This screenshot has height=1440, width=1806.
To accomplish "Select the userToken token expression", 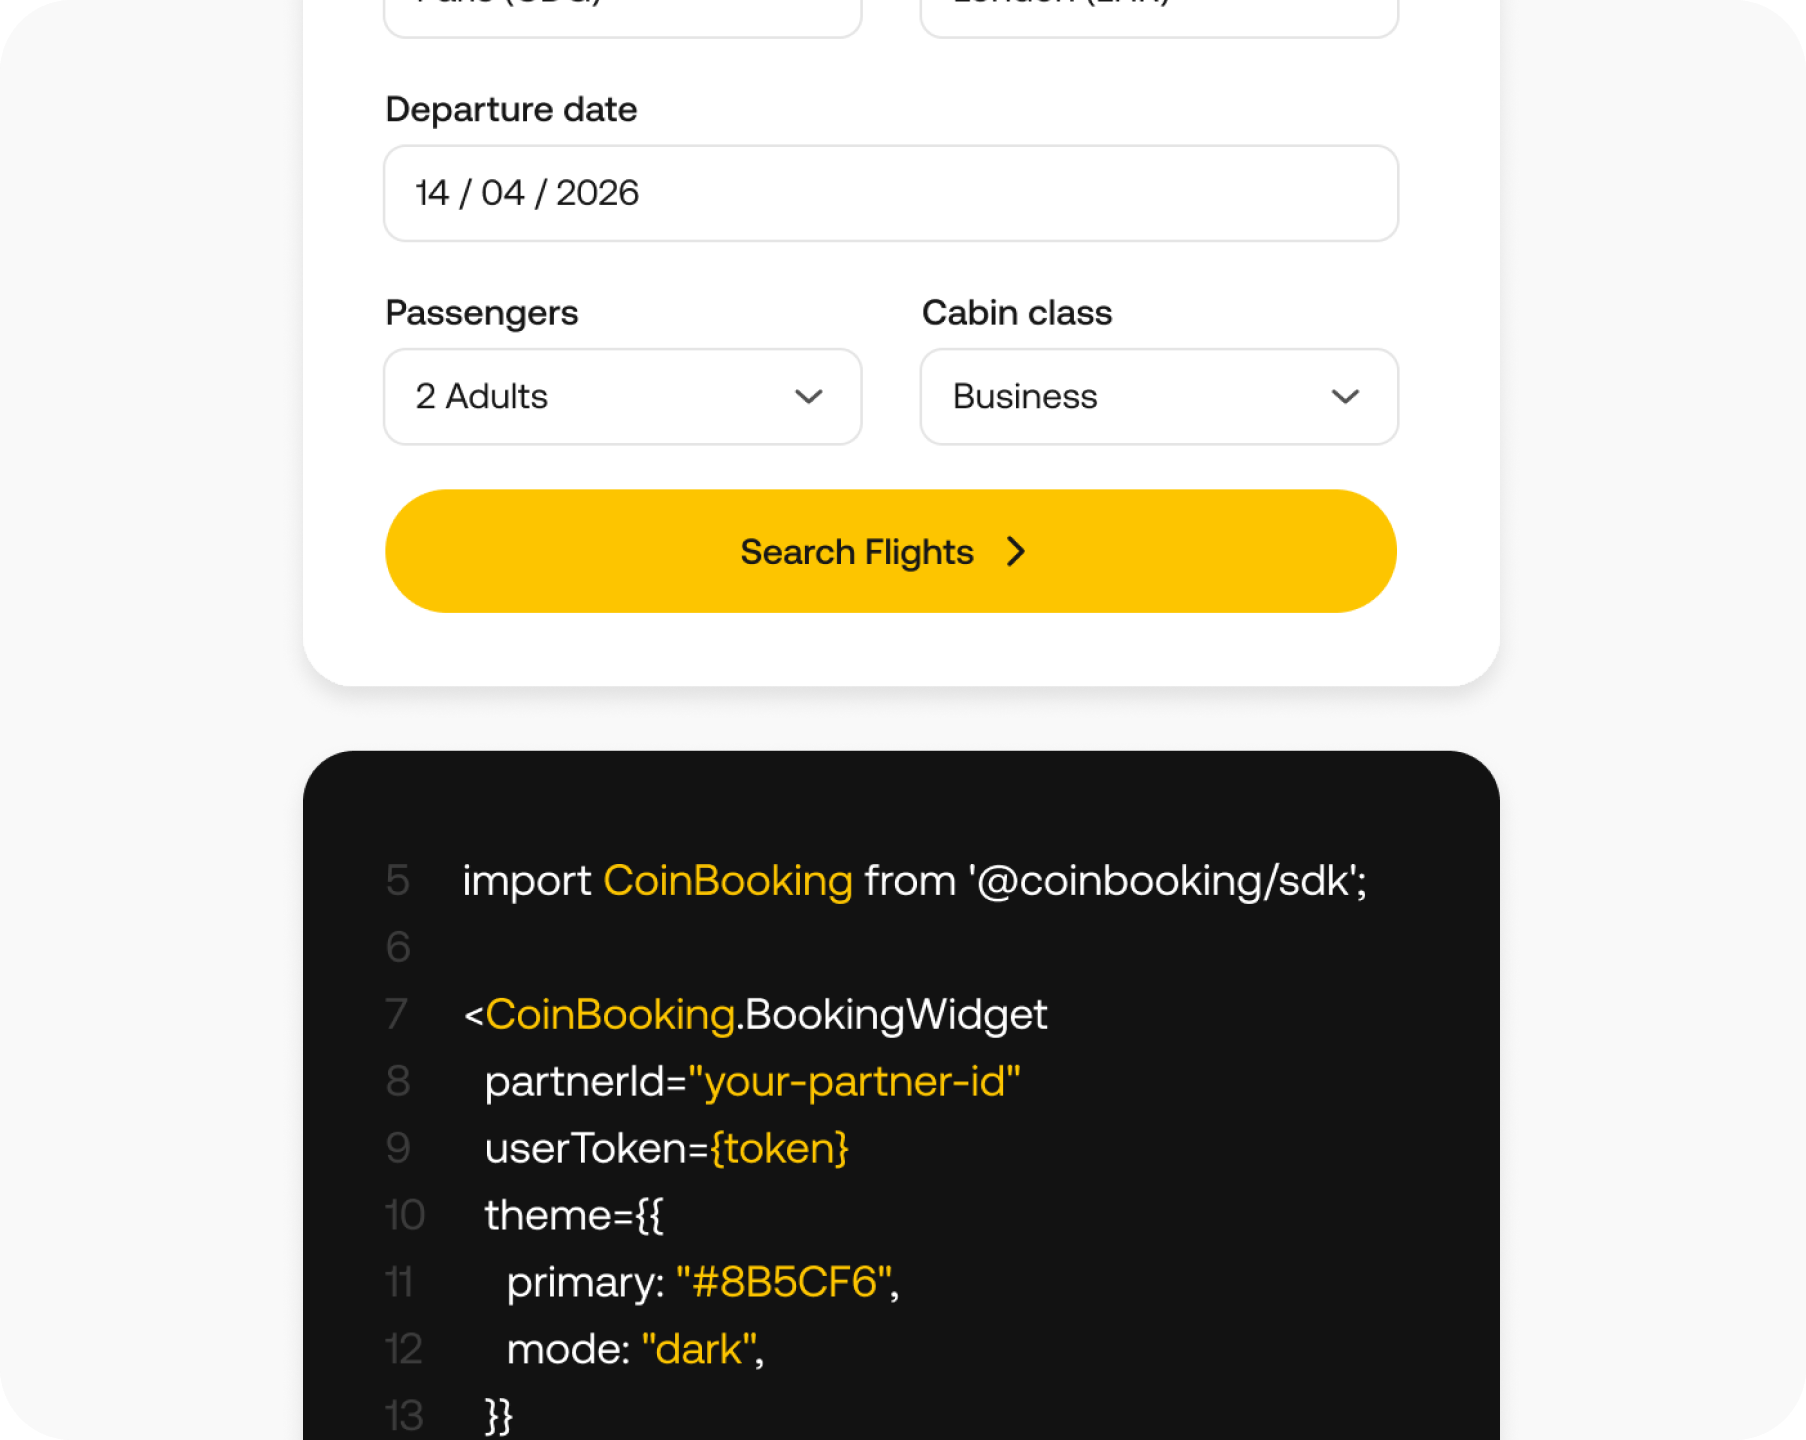I will (778, 1147).
